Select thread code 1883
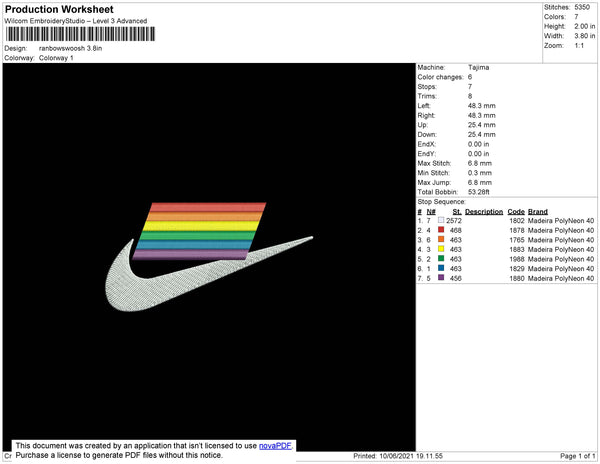Screen dimensions: 600x464 tap(517, 249)
